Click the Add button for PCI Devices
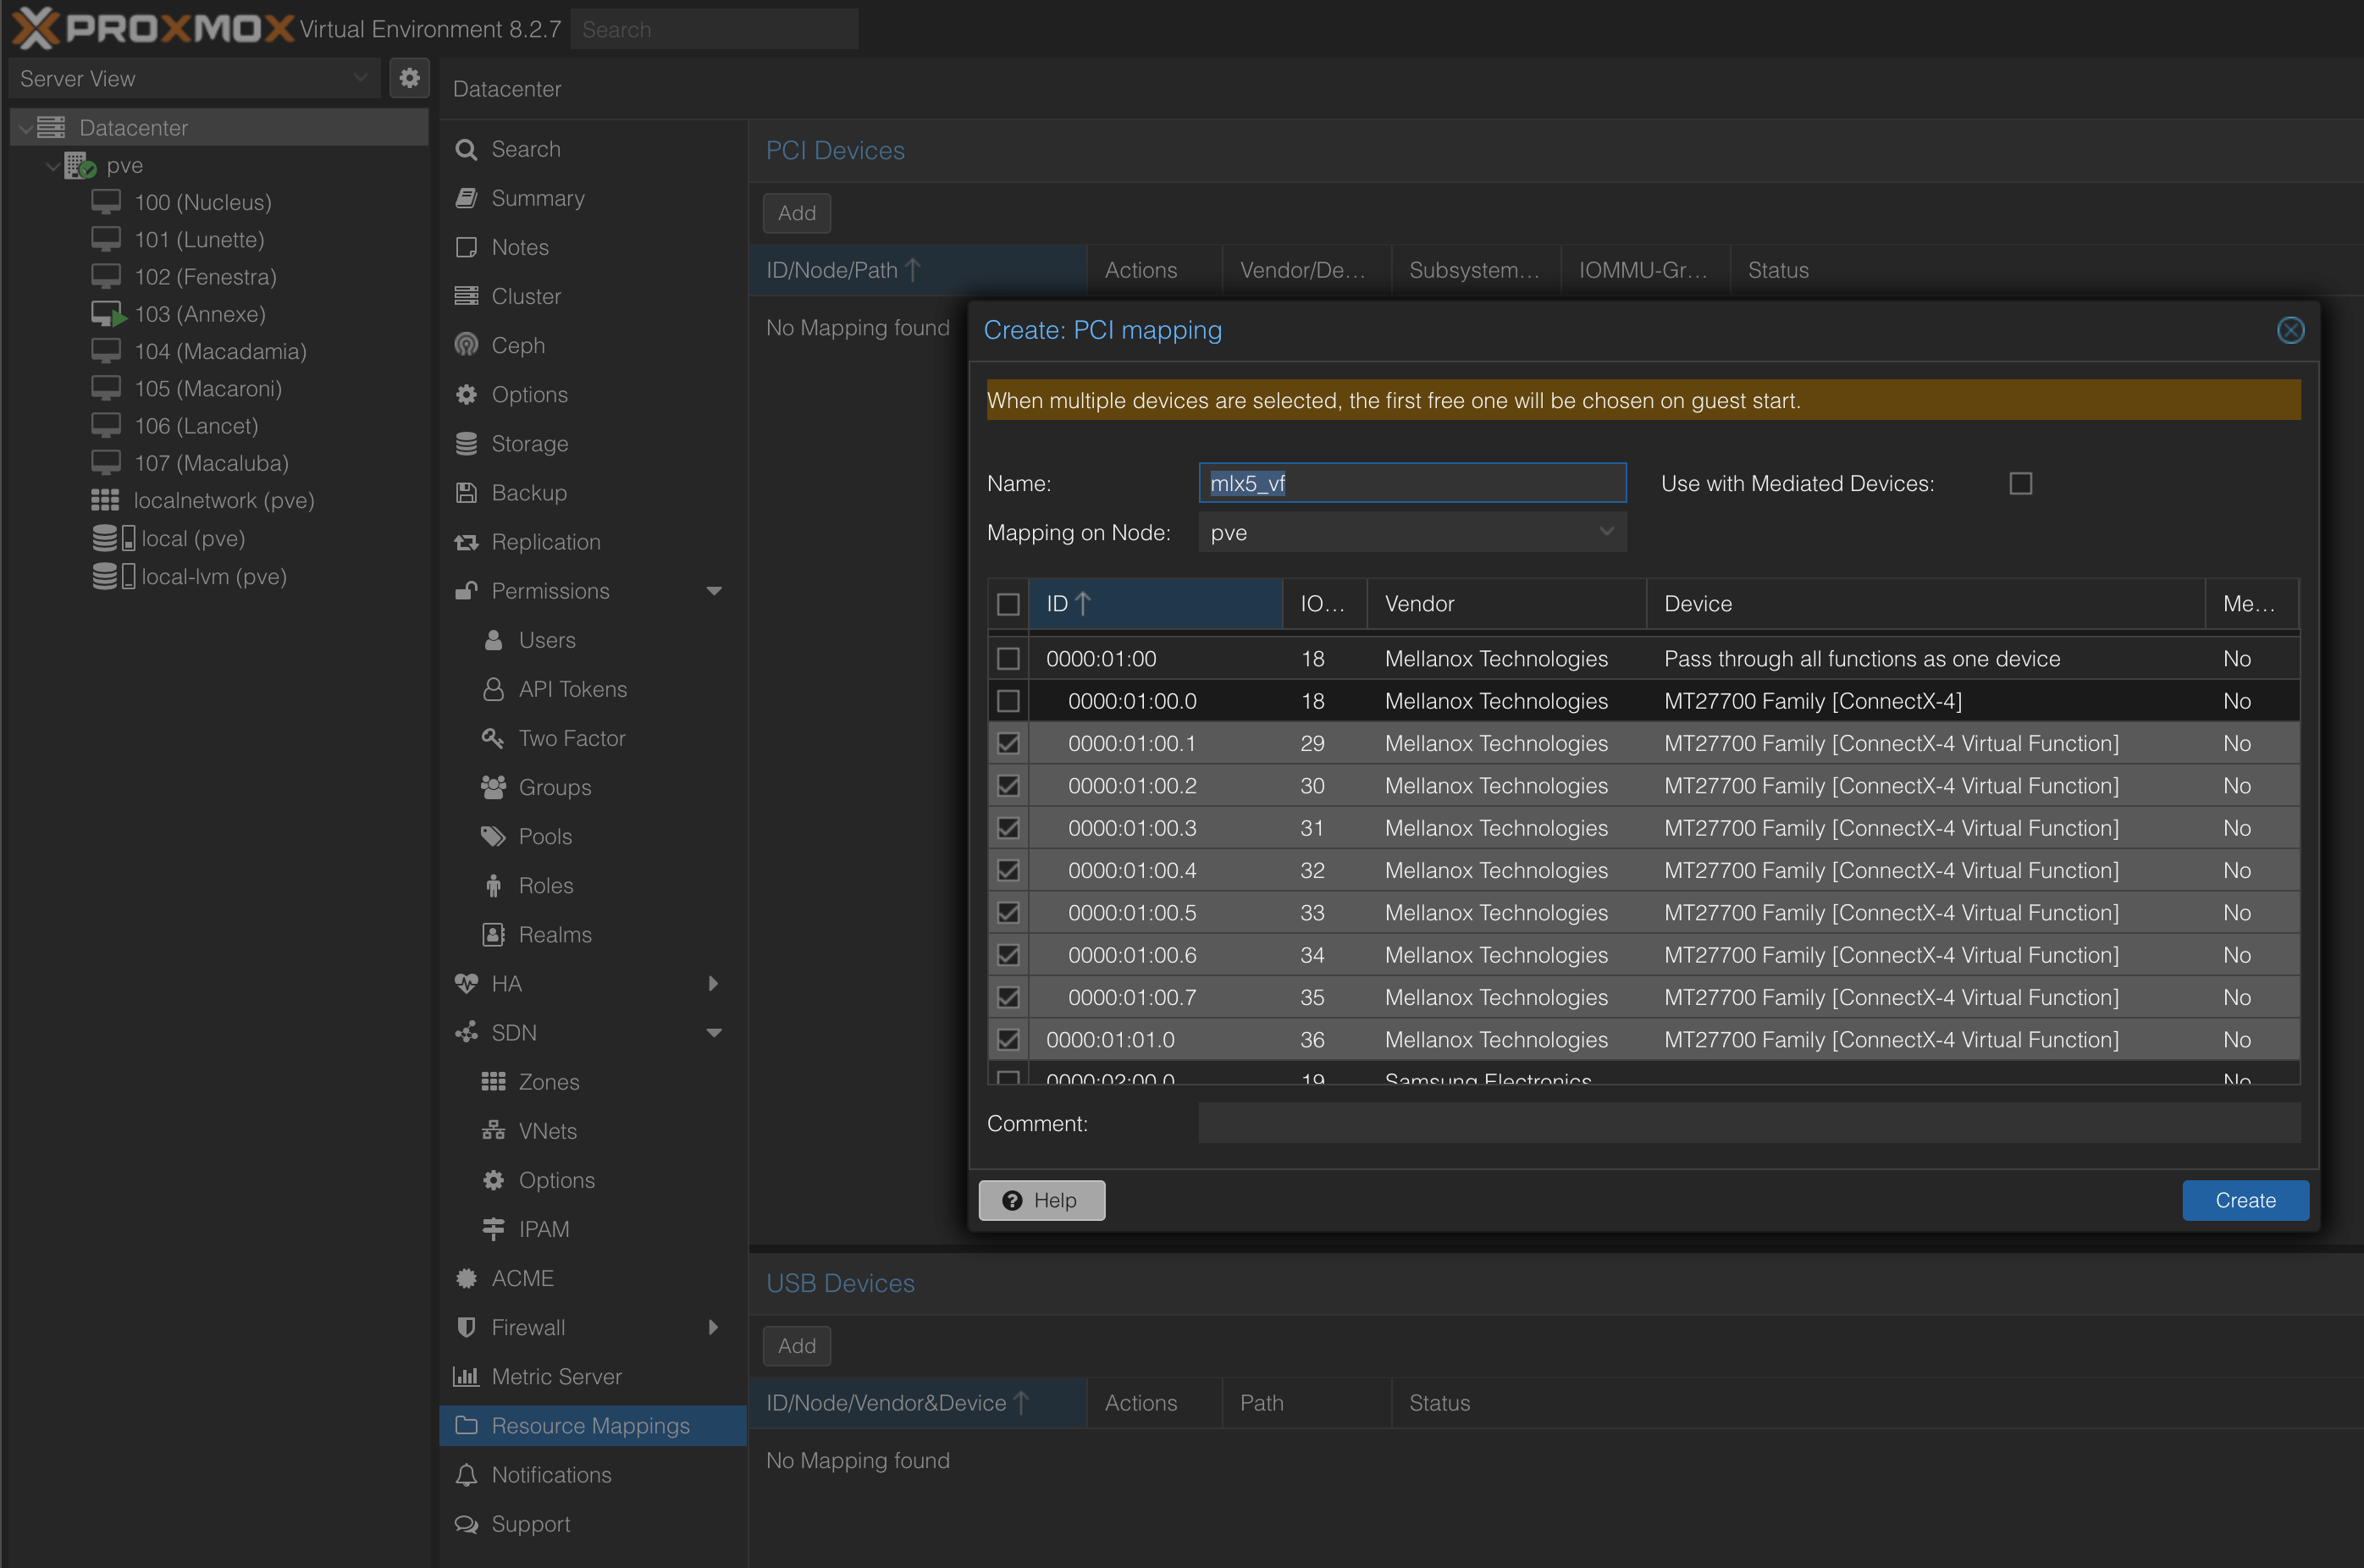This screenshot has width=2364, height=1568. (796, 212)
